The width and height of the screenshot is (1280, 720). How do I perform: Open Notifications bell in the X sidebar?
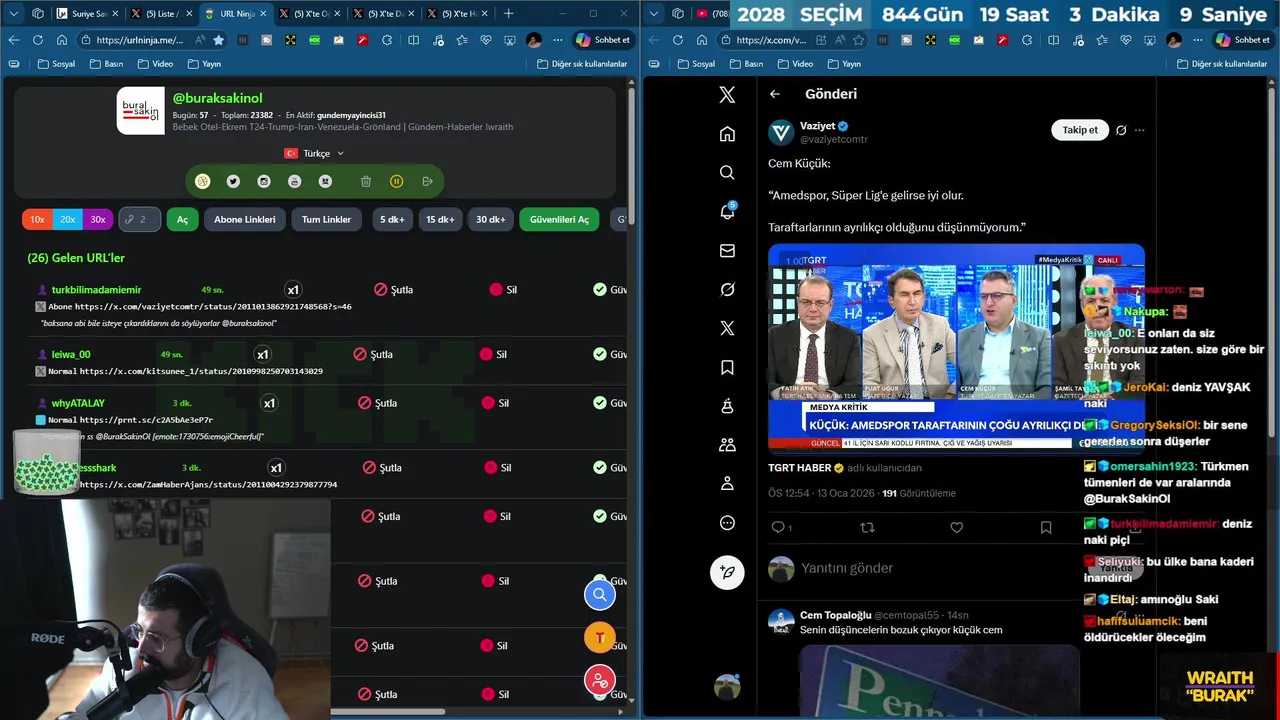pyautogui.click(x=727, y=211)
